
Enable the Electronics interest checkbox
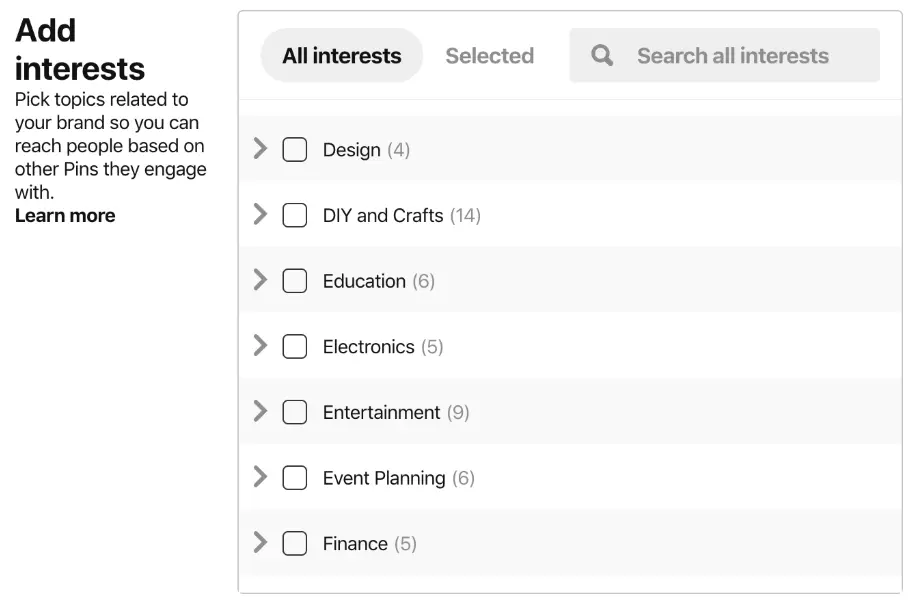(294, 347)
